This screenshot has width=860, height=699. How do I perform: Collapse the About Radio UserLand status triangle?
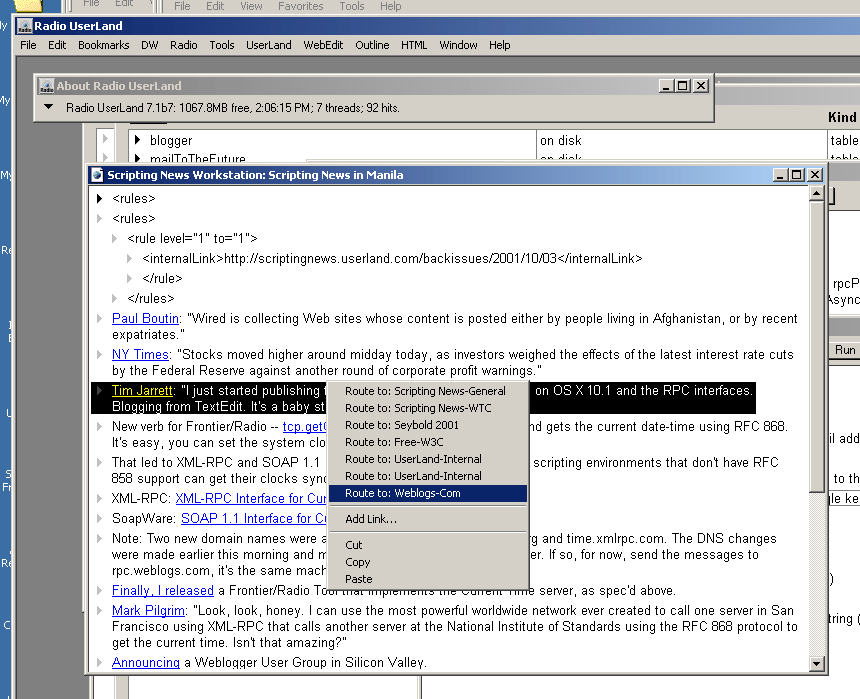[x=48, y=107]
